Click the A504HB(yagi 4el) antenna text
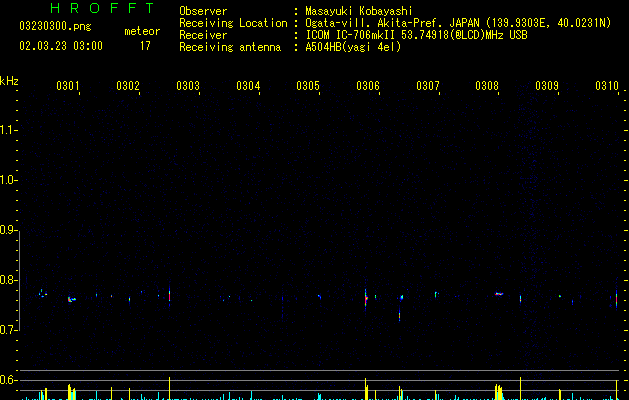 (353, 47)
